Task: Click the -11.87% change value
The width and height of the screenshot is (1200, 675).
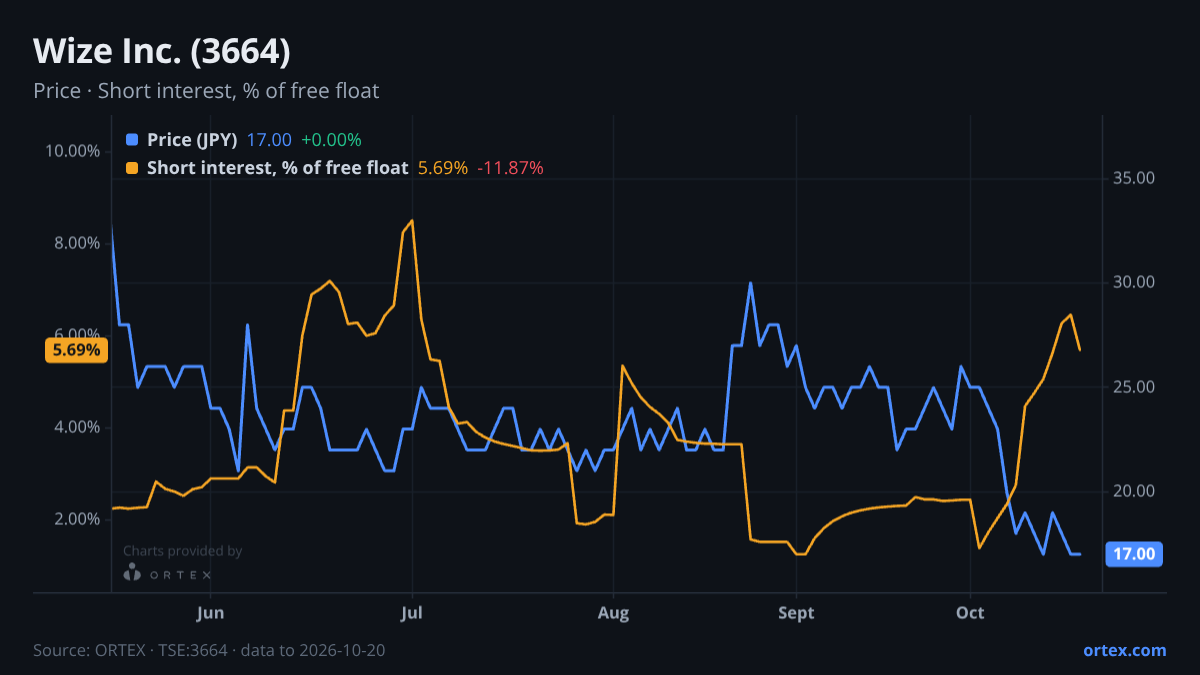Action: click(510, 168)
